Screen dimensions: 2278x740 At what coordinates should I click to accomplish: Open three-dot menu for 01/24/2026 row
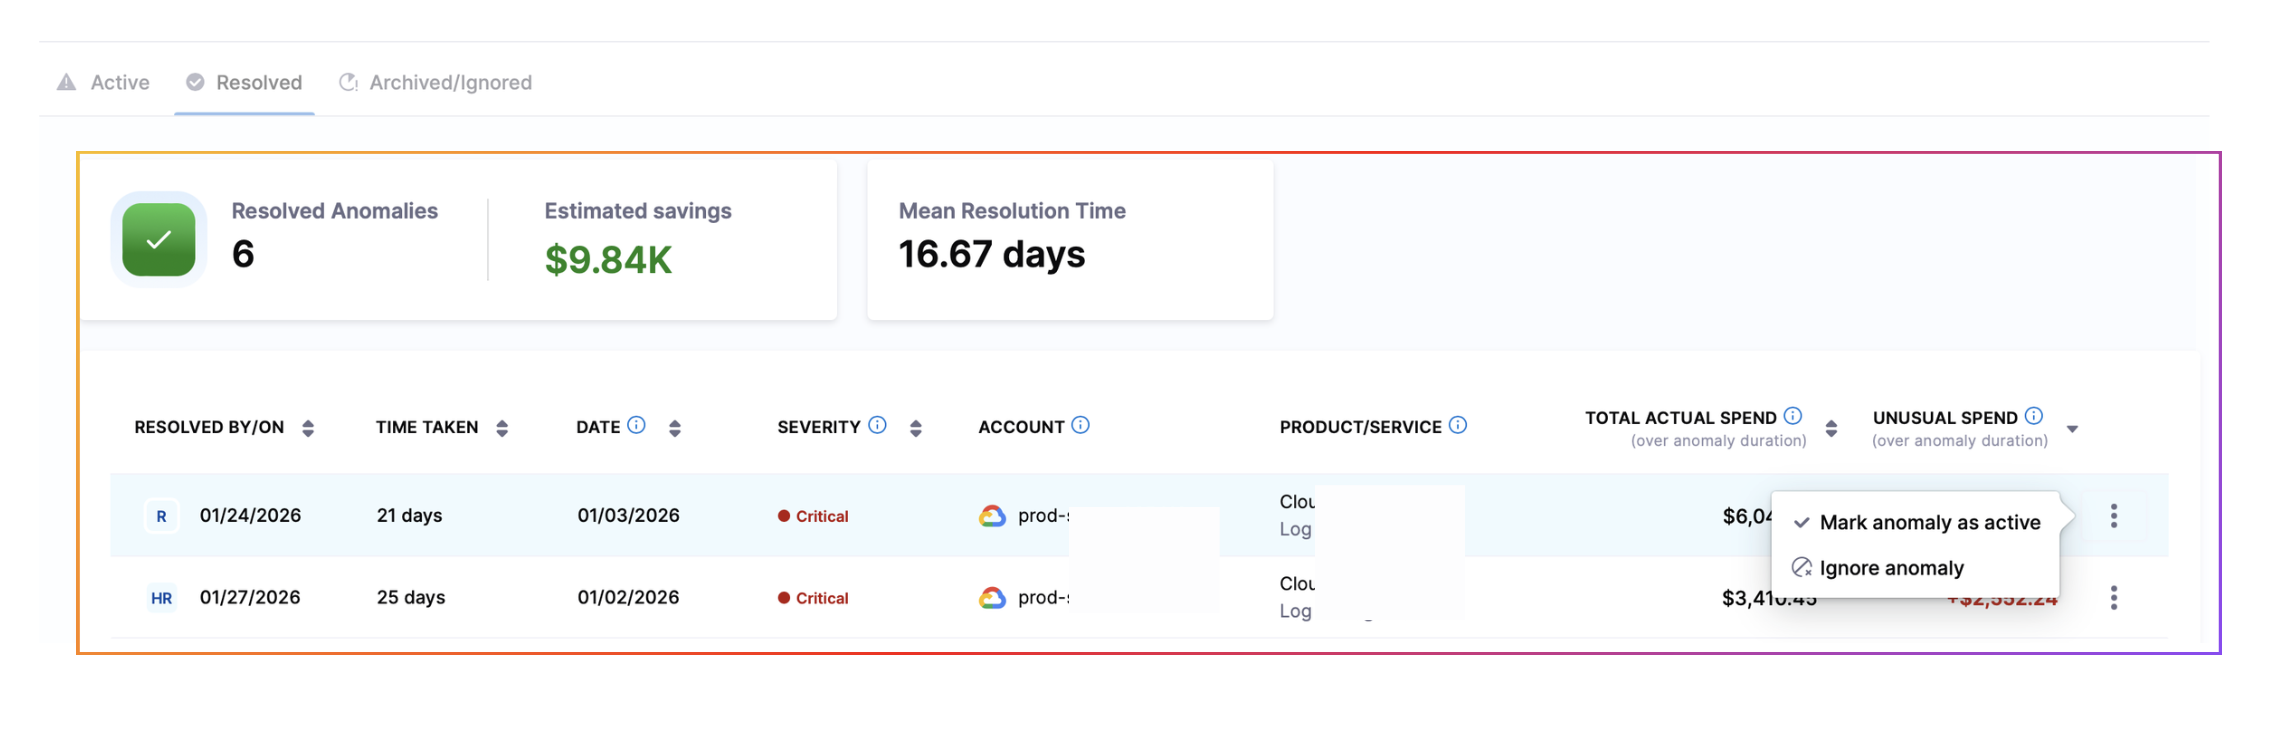coord(2113,516)
